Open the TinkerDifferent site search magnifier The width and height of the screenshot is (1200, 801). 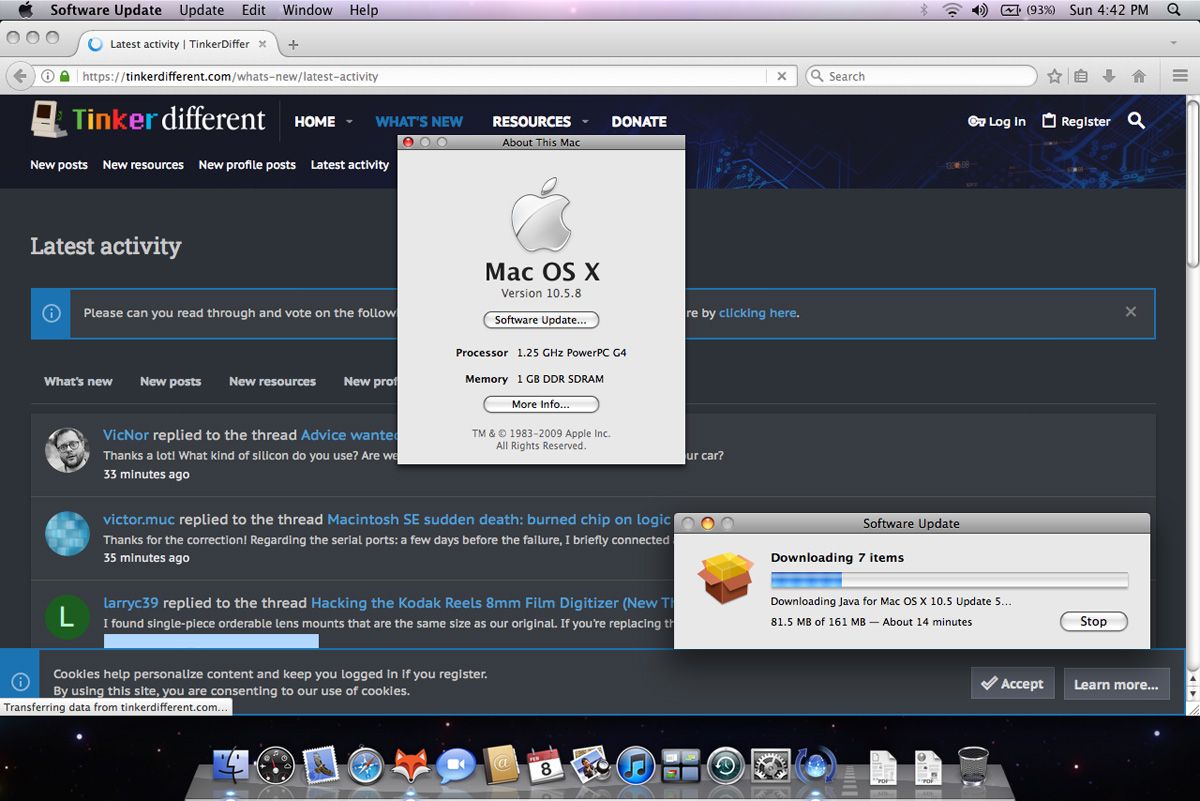[1136, 121]
